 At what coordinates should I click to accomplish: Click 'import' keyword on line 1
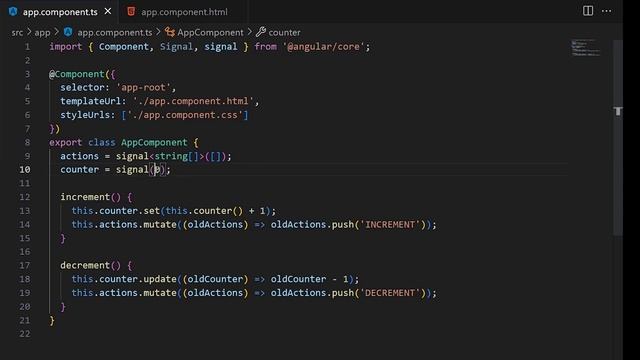click(65, 47)
